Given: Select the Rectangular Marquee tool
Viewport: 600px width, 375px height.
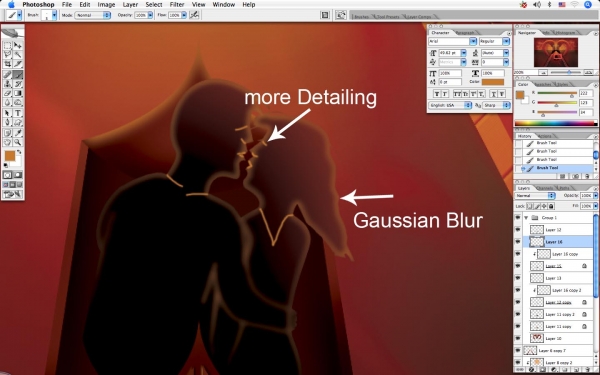Looking at the screenshot, I should (x=7, y=46).
